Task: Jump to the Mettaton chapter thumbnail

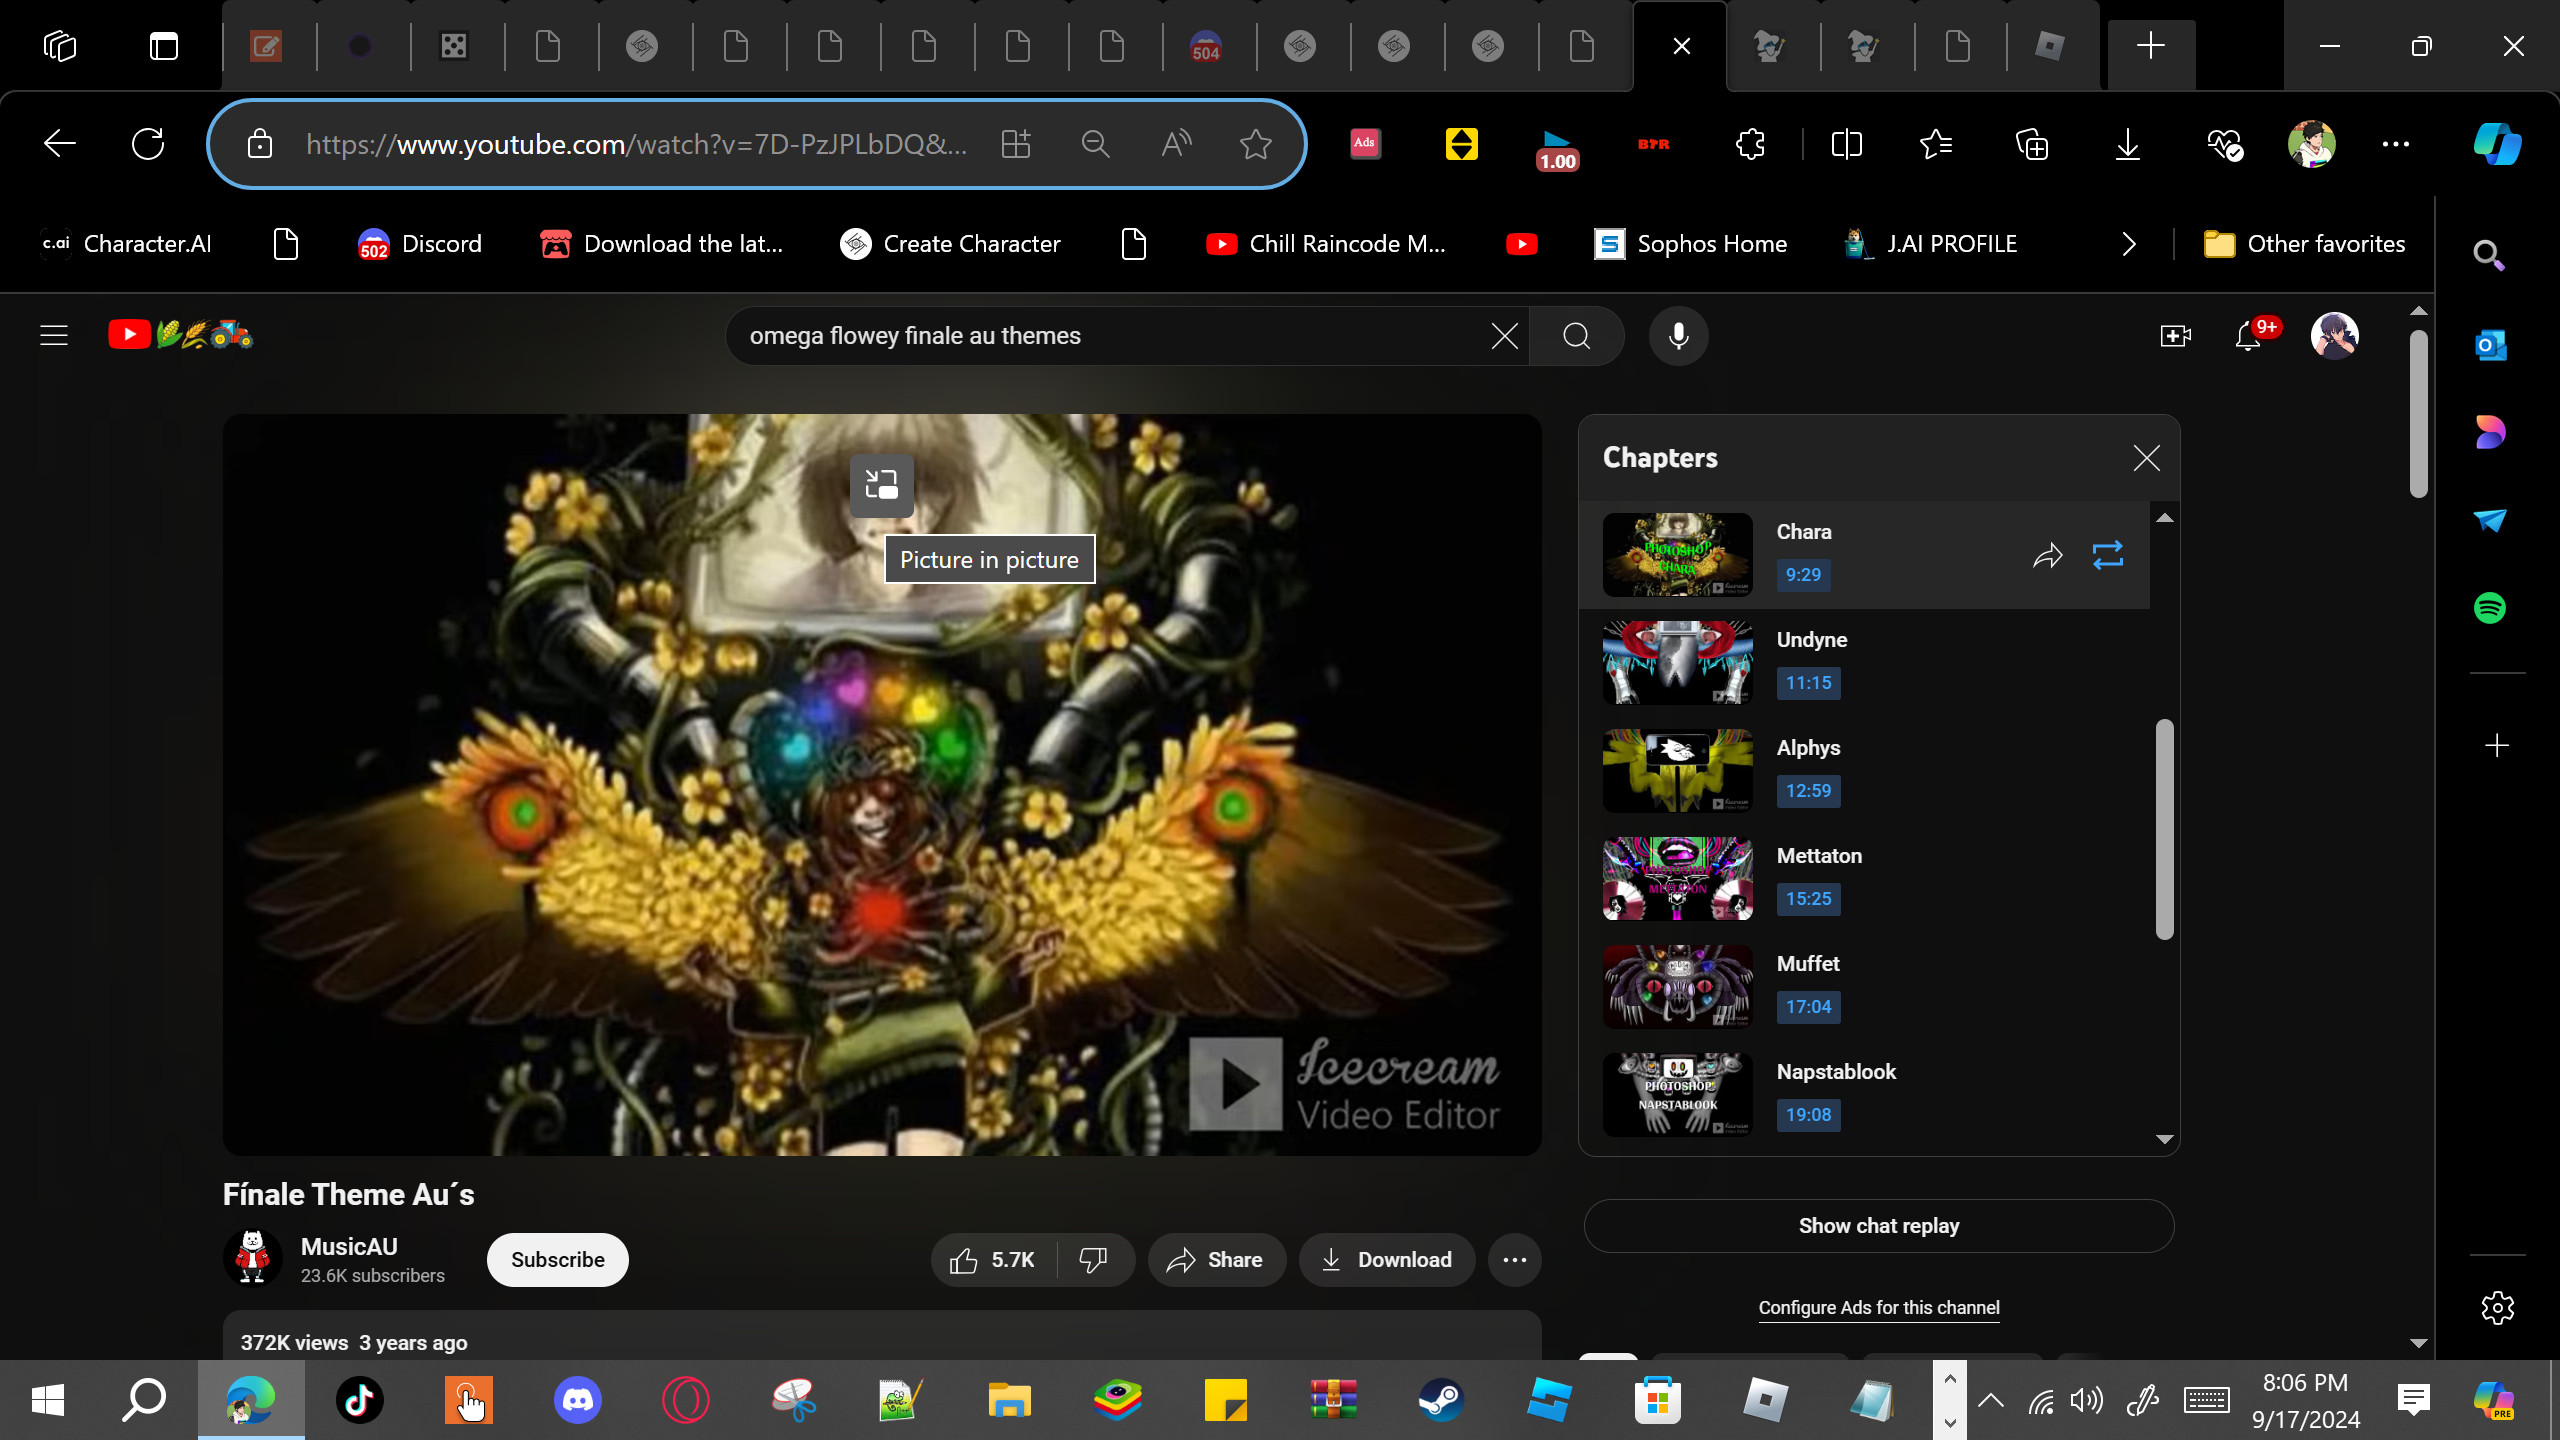Action: (1677, 878)
